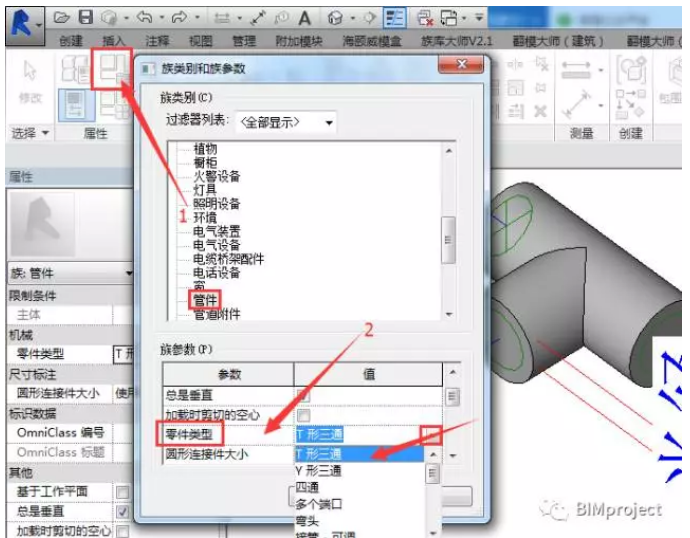Click the switch windows icon

[x=449, y=18]
